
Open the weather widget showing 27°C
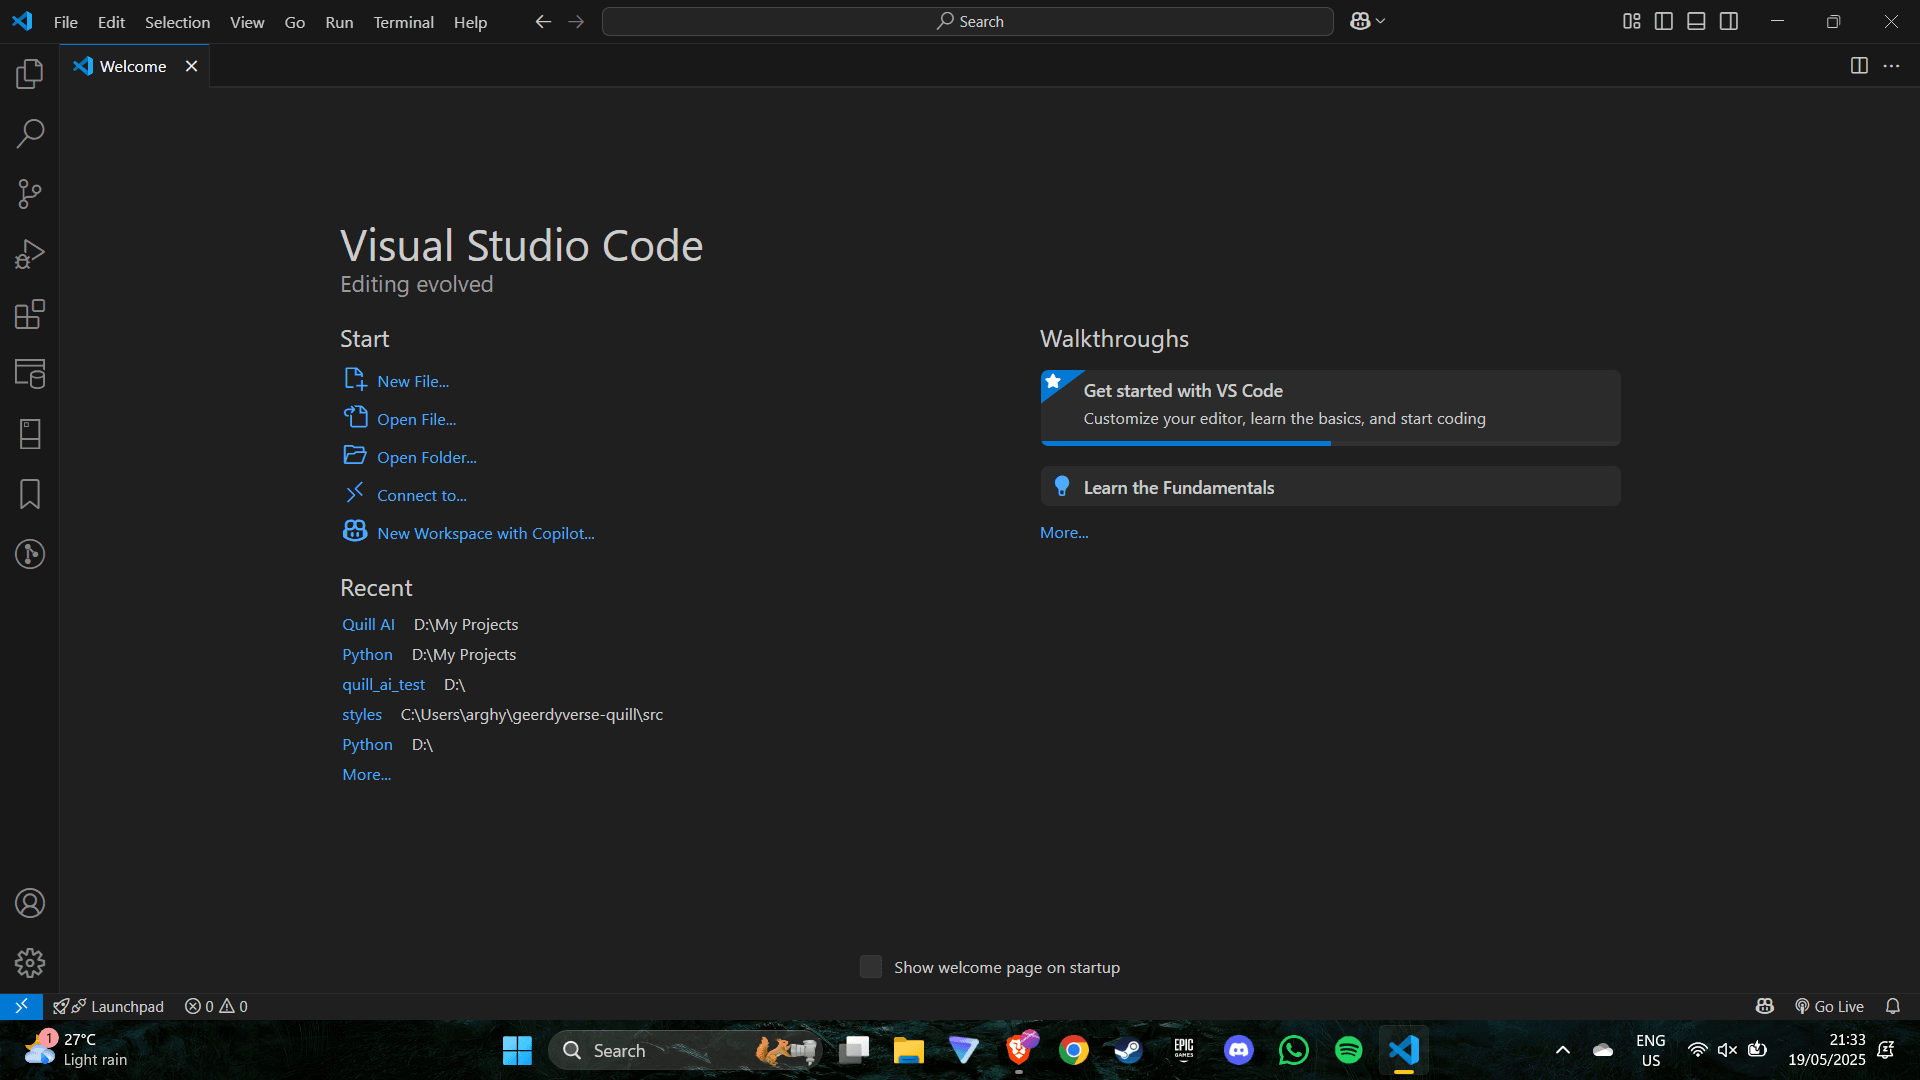click(x=76, y=1050)
